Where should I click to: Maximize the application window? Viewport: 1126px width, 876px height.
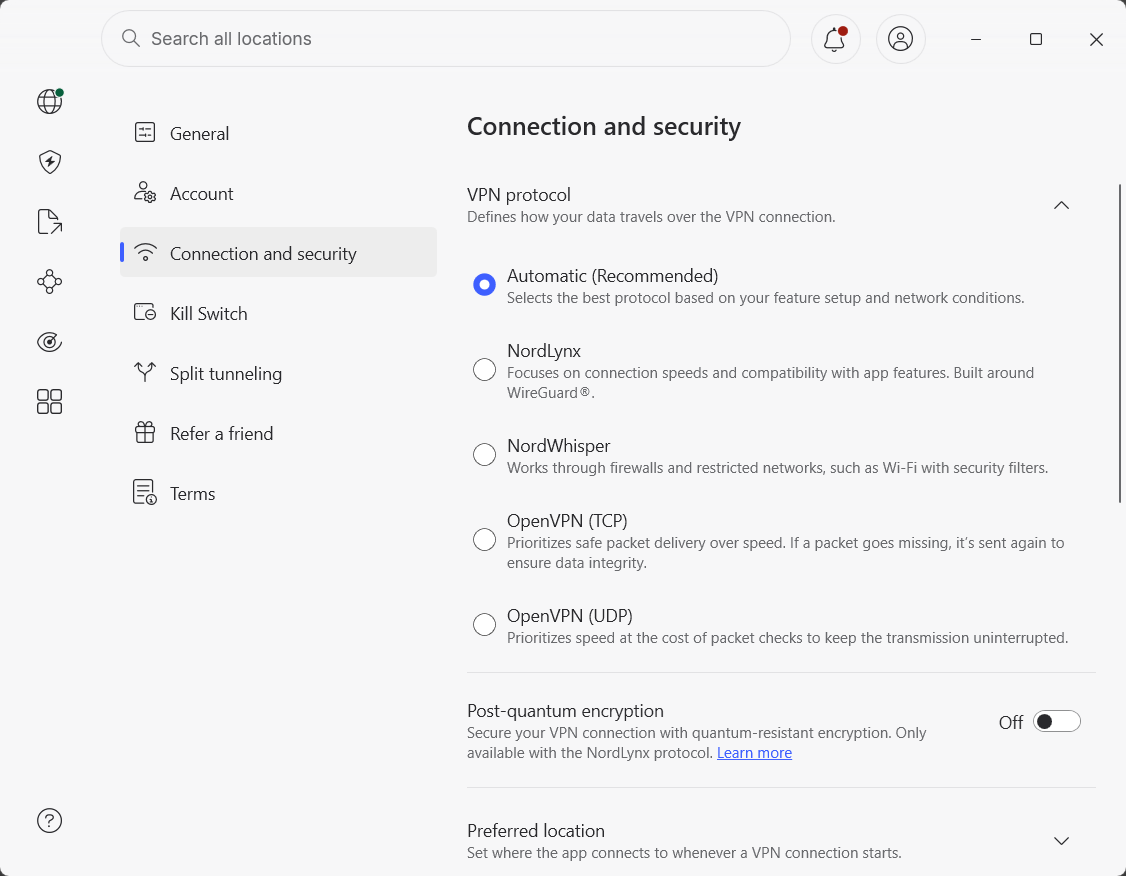pos(1036,39)
